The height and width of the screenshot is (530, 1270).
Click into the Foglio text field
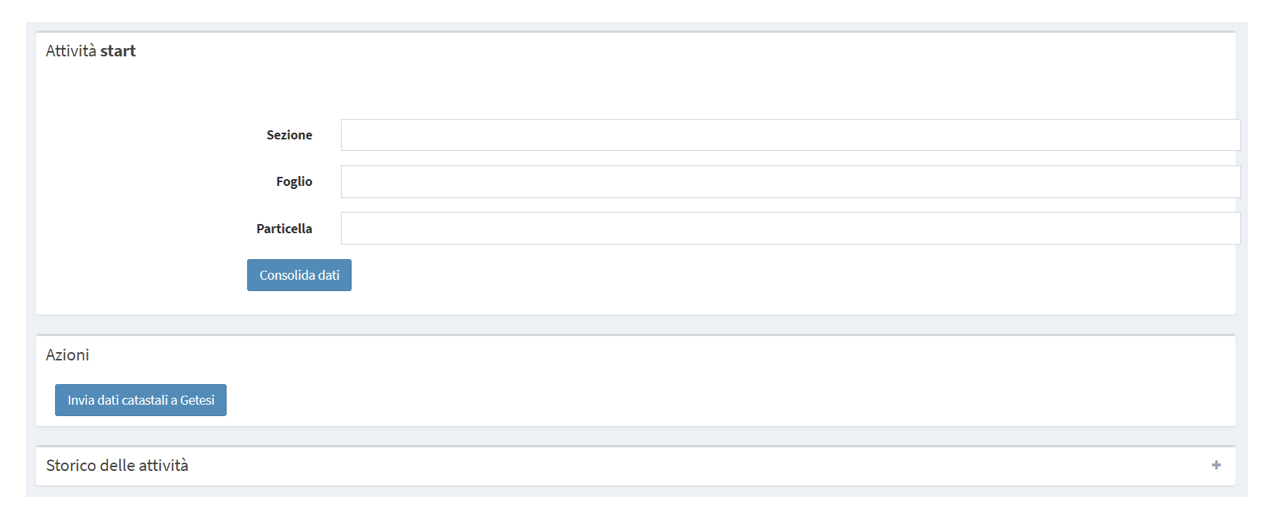(x=790, y=182)
